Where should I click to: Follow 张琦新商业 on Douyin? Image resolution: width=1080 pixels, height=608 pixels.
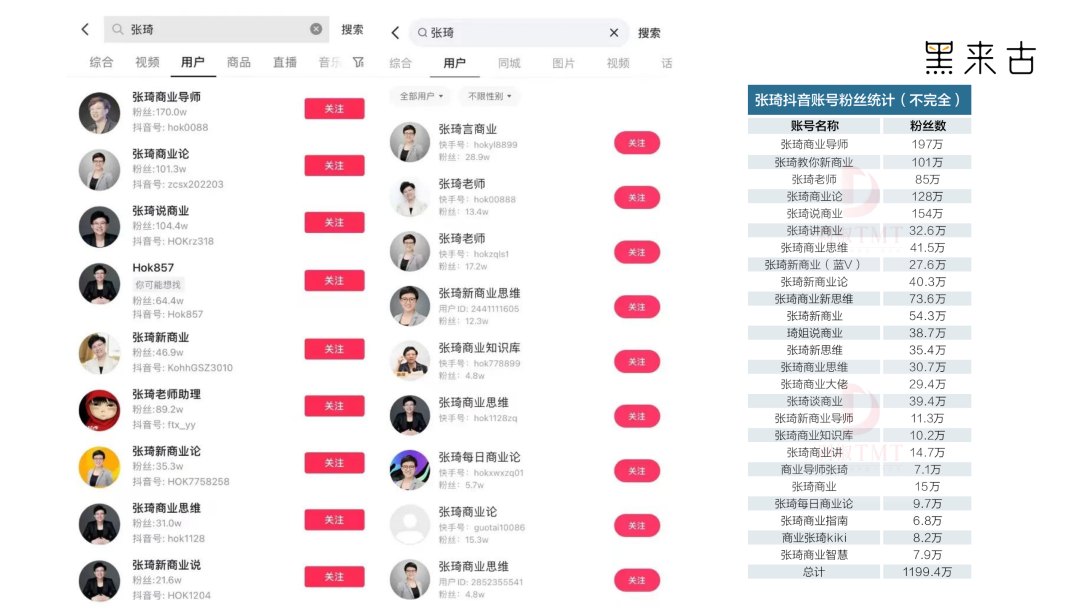(334, 349)
